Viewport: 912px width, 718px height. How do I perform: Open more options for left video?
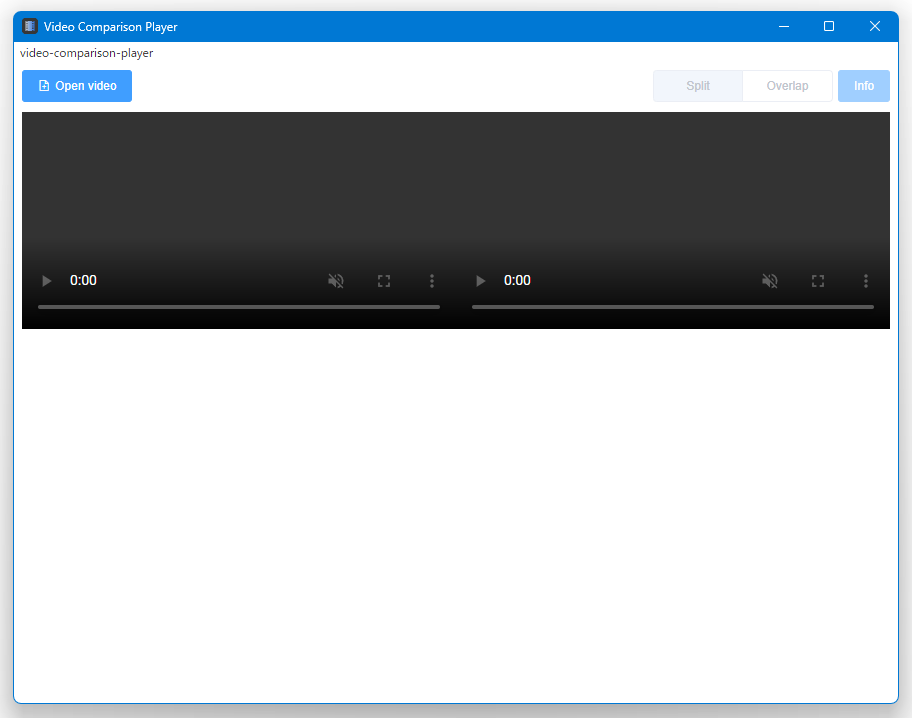[x=432, y=281]
